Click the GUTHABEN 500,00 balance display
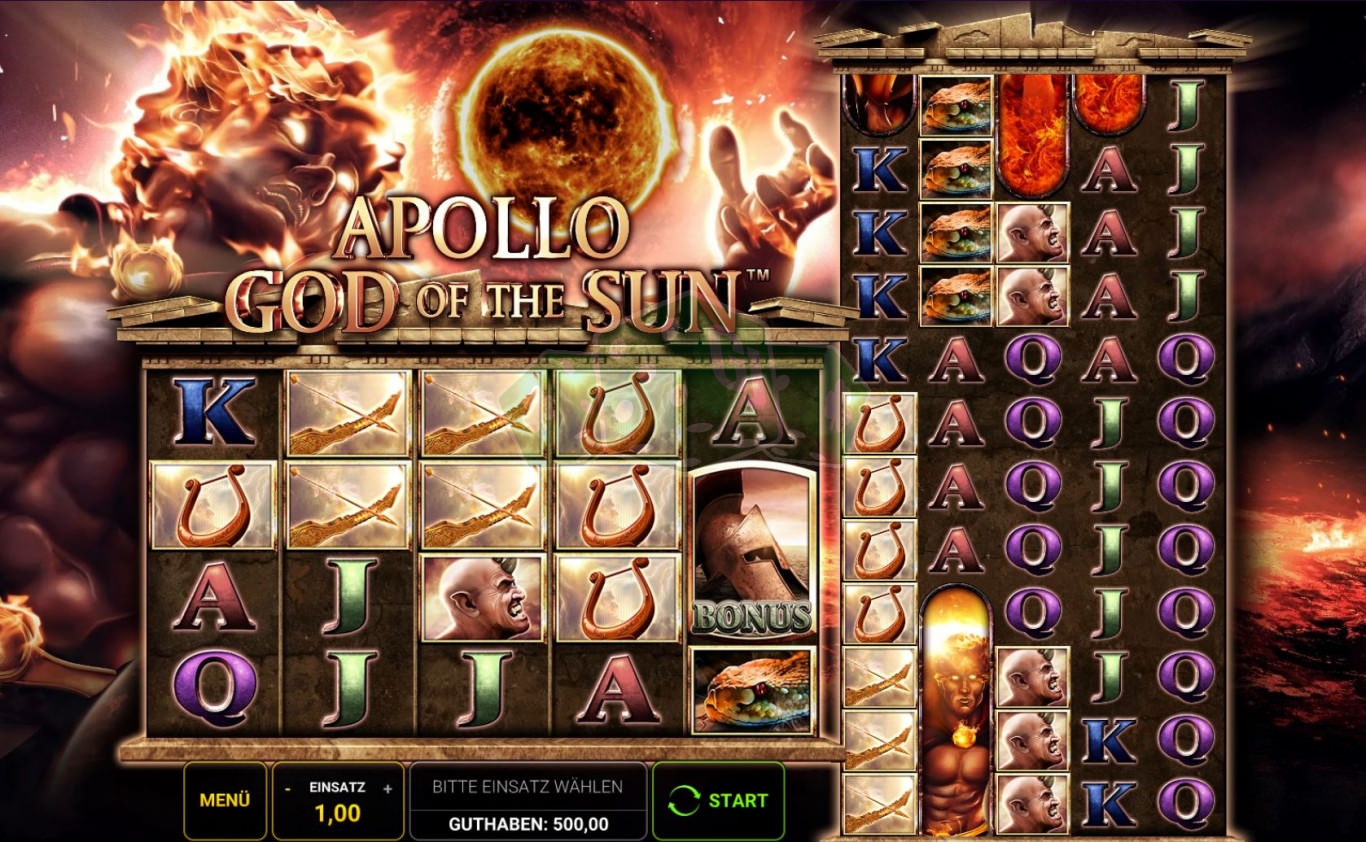Image resolution: width=1366 pixels, height=842 pixels. 530,825
